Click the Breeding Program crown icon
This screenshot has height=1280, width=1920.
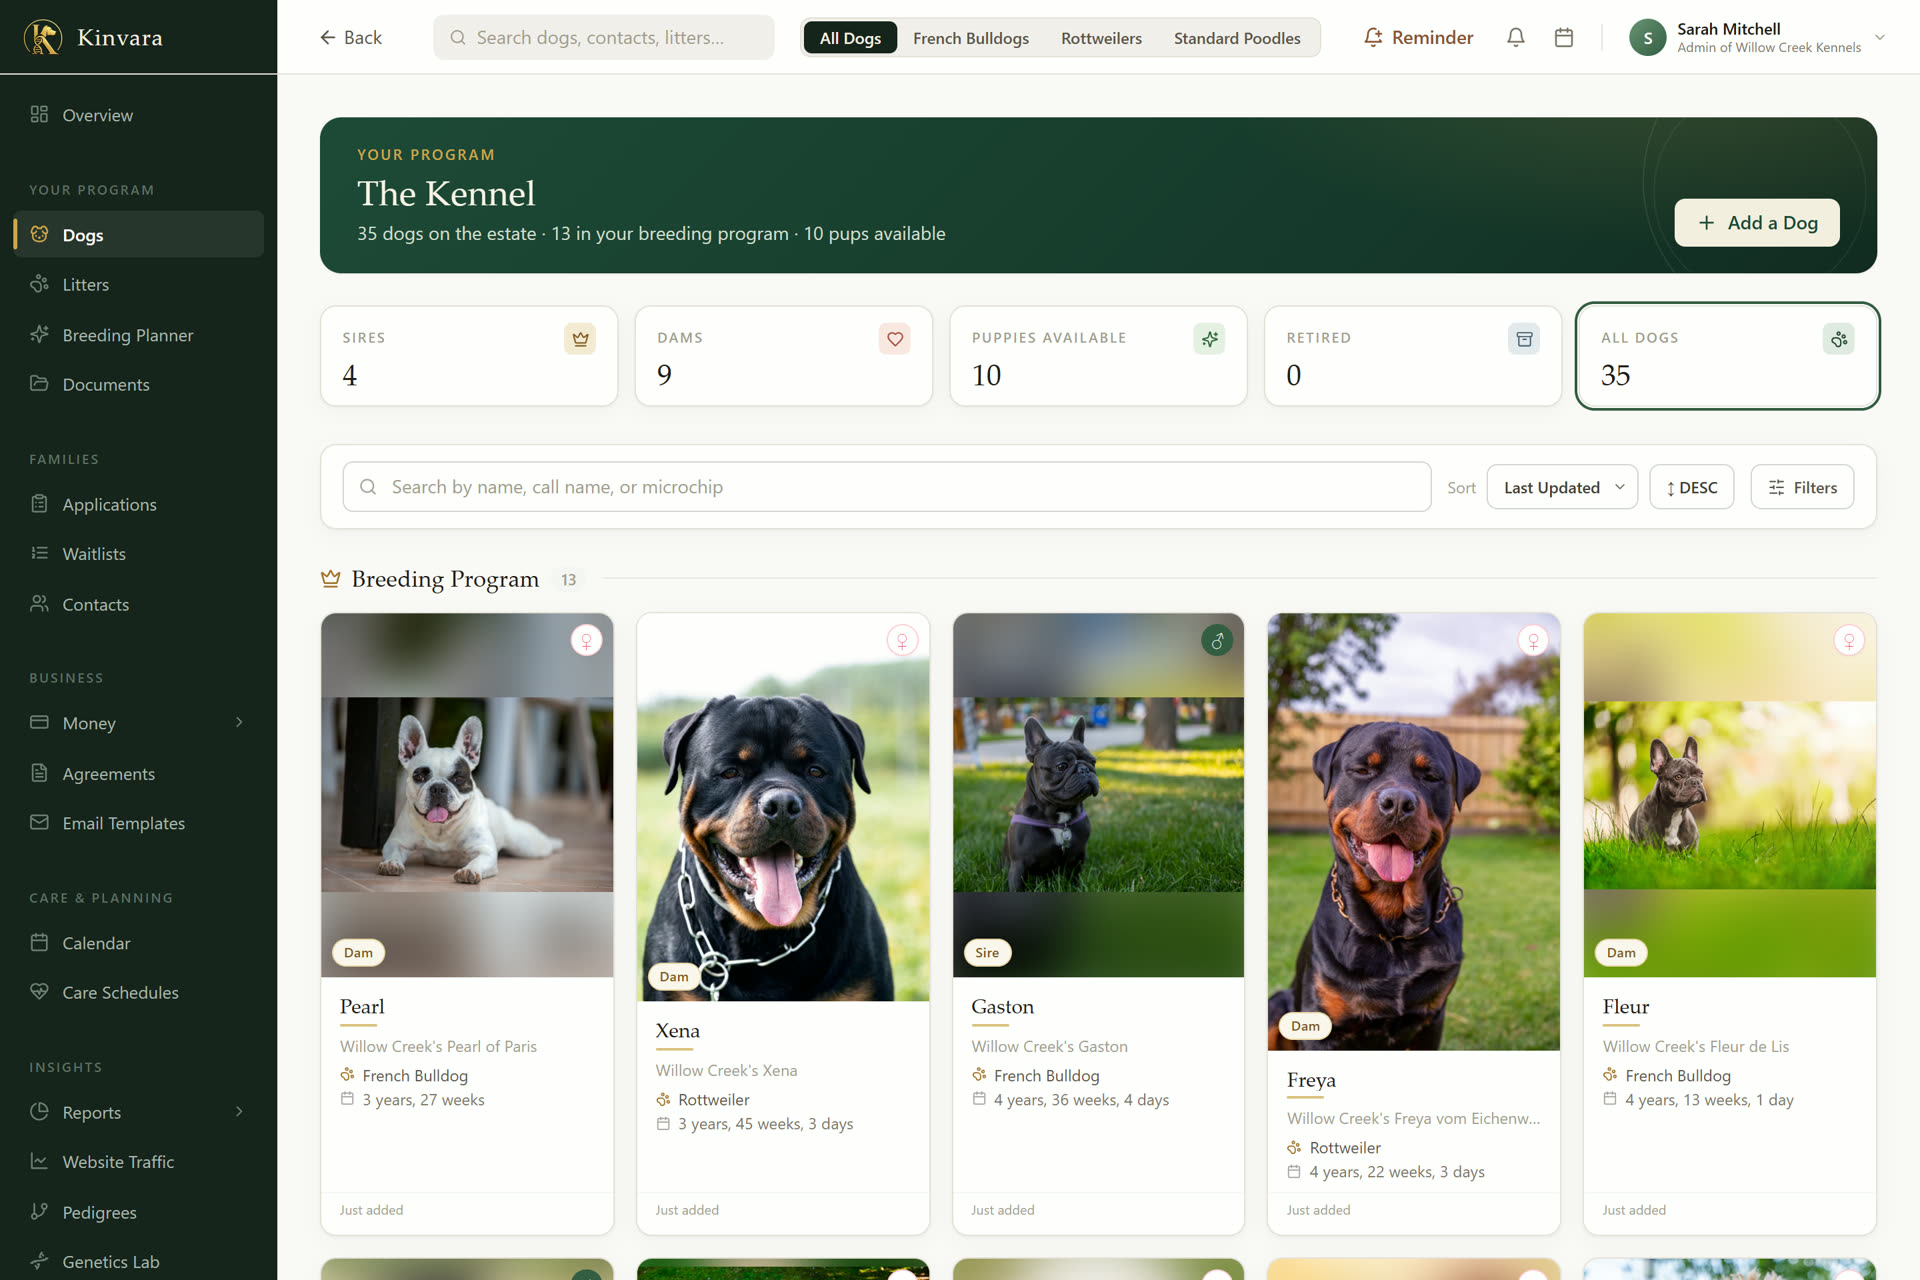pos(330,579)
